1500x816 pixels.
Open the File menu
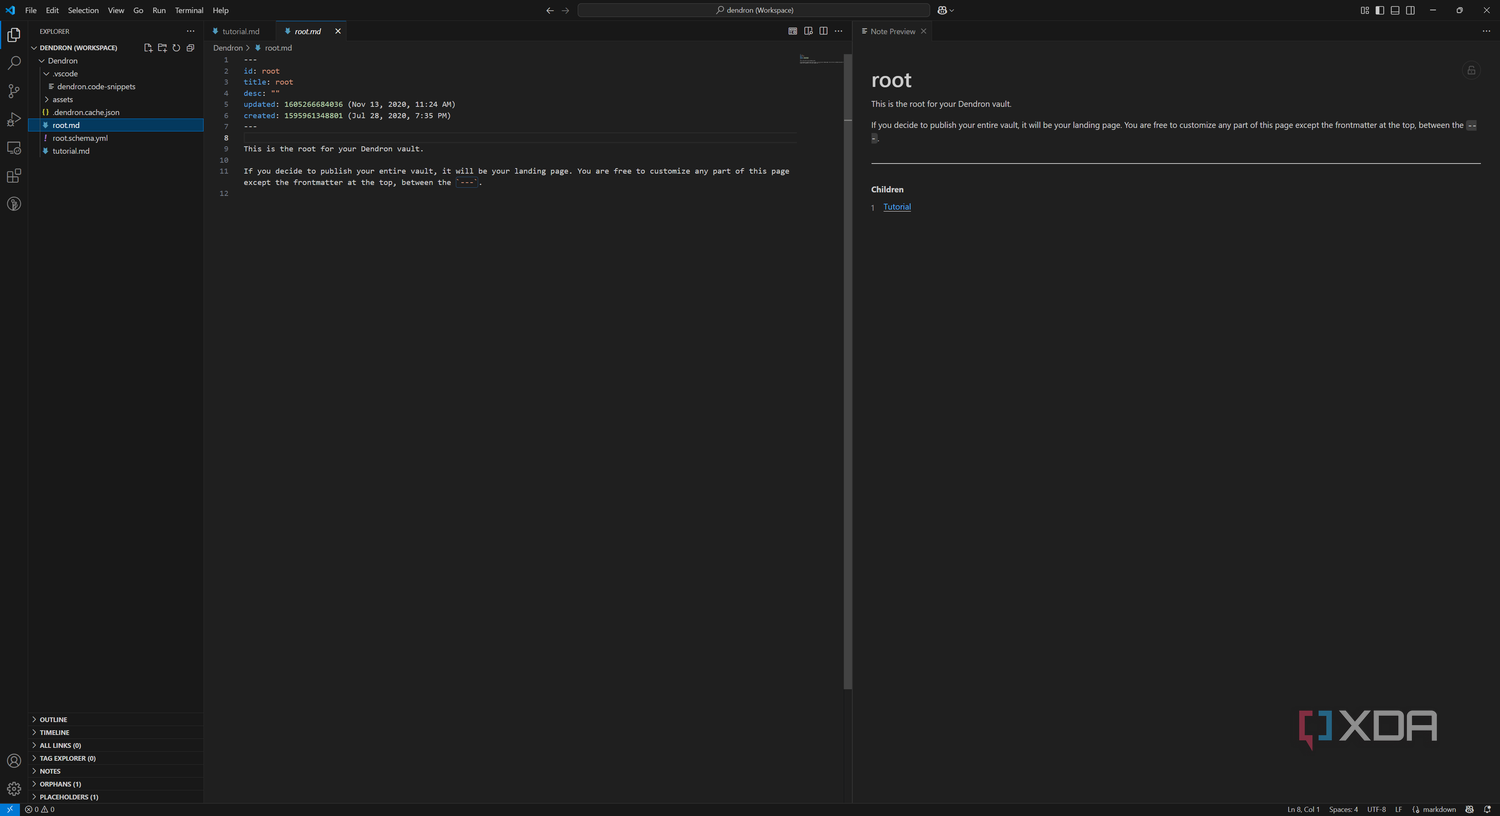pyautogui.click(x=31, y=10)
